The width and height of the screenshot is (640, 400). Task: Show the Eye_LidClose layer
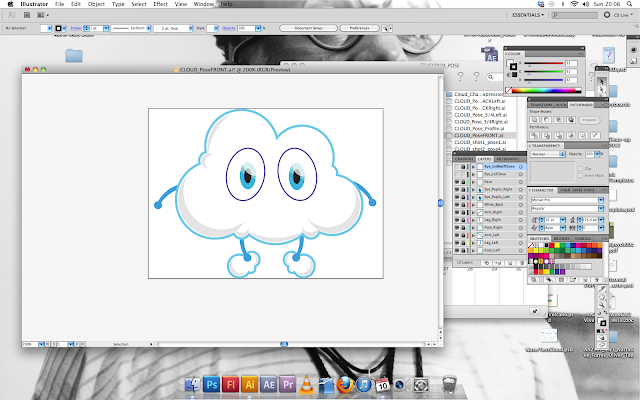[x=457, y=174]
